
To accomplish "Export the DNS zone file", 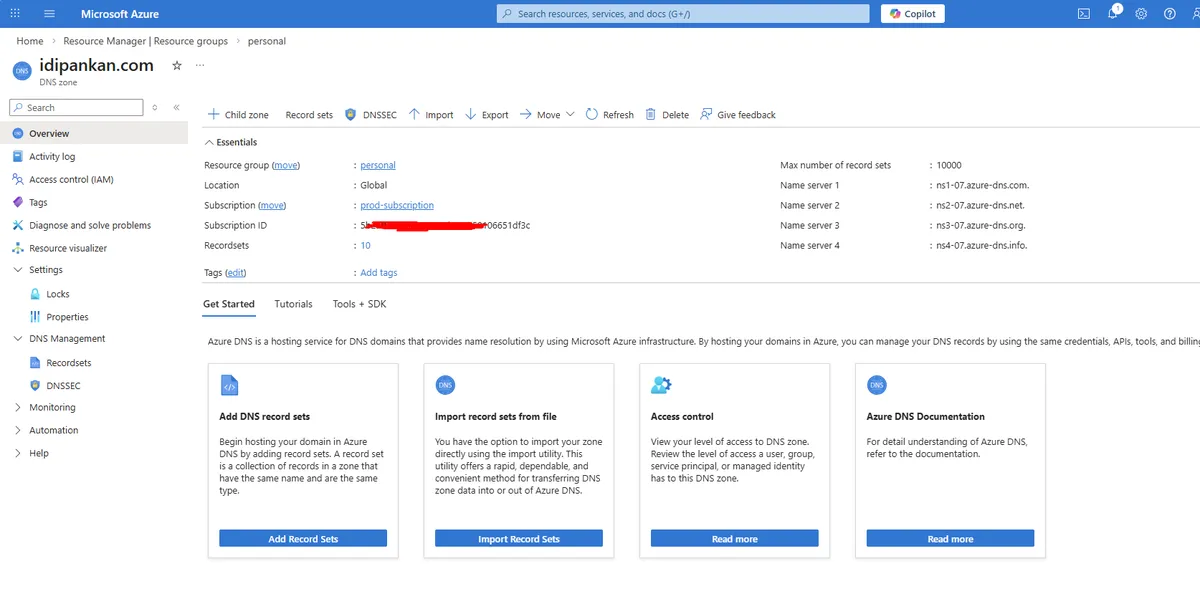I will tap(486, 114).
